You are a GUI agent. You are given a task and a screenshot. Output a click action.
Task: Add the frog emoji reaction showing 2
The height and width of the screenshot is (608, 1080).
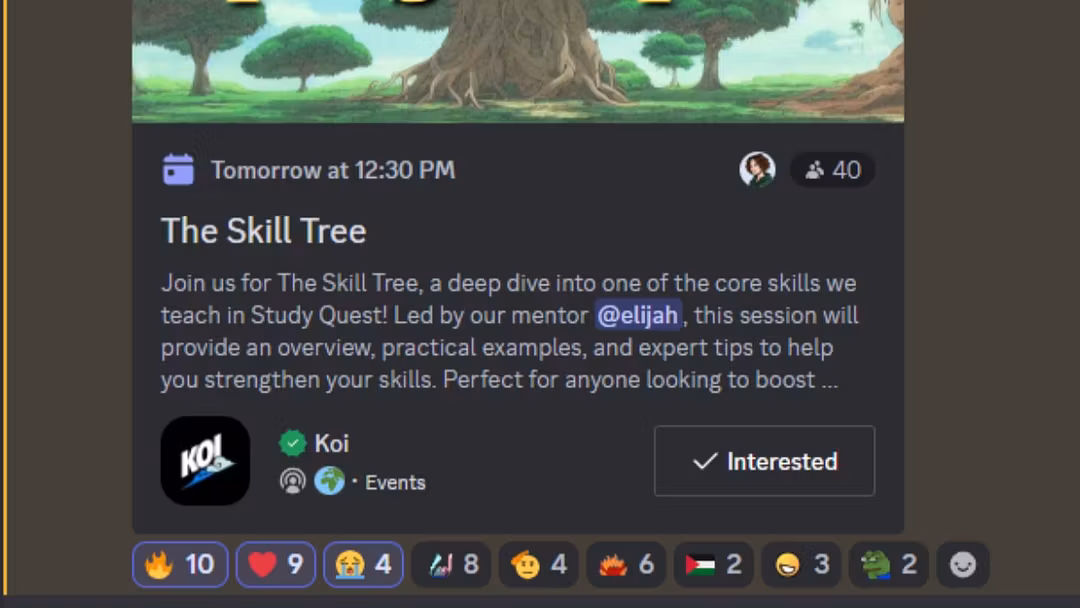(x=889, y=565)
